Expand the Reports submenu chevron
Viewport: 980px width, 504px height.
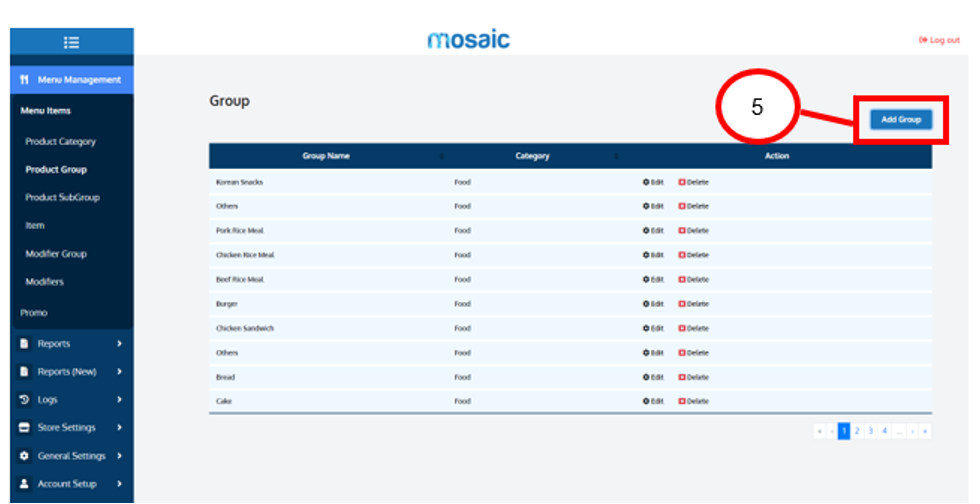(119, 344)
